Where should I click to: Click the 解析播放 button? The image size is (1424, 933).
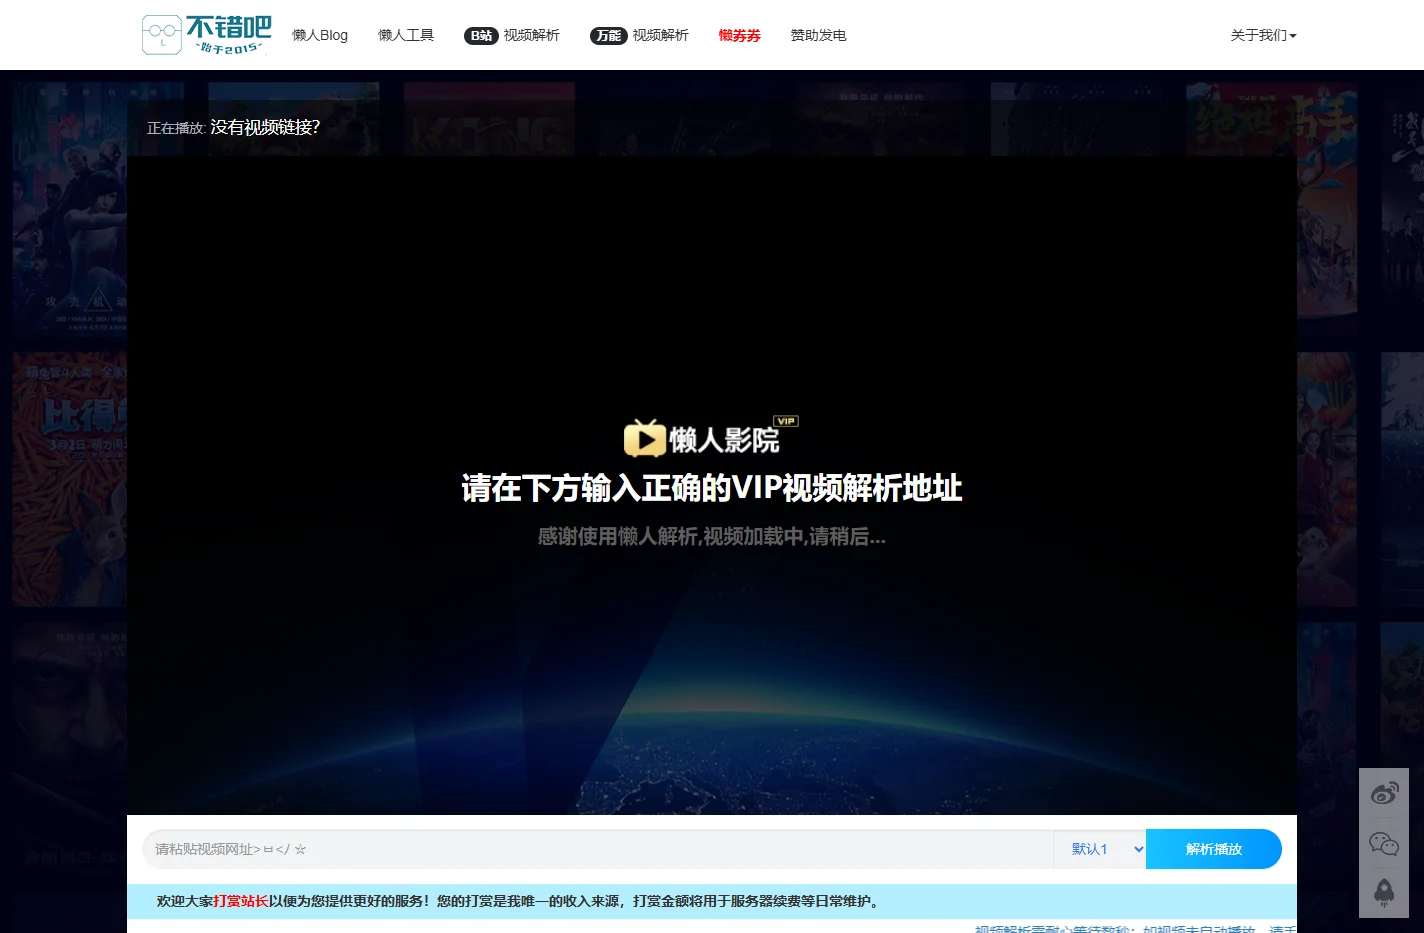point(1214,849)
